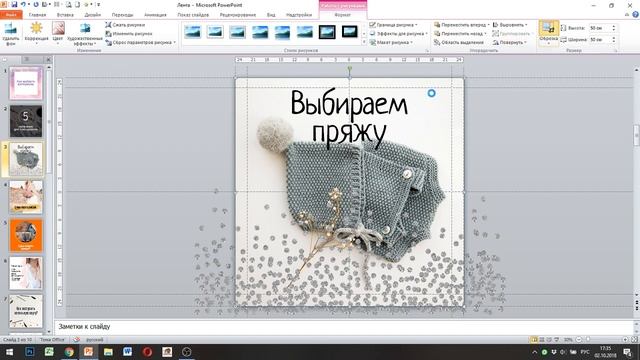Adjust width with spinner arrows
Viewport: 640px width, 360px height.
pyautogui.click(x=613, y=40)
